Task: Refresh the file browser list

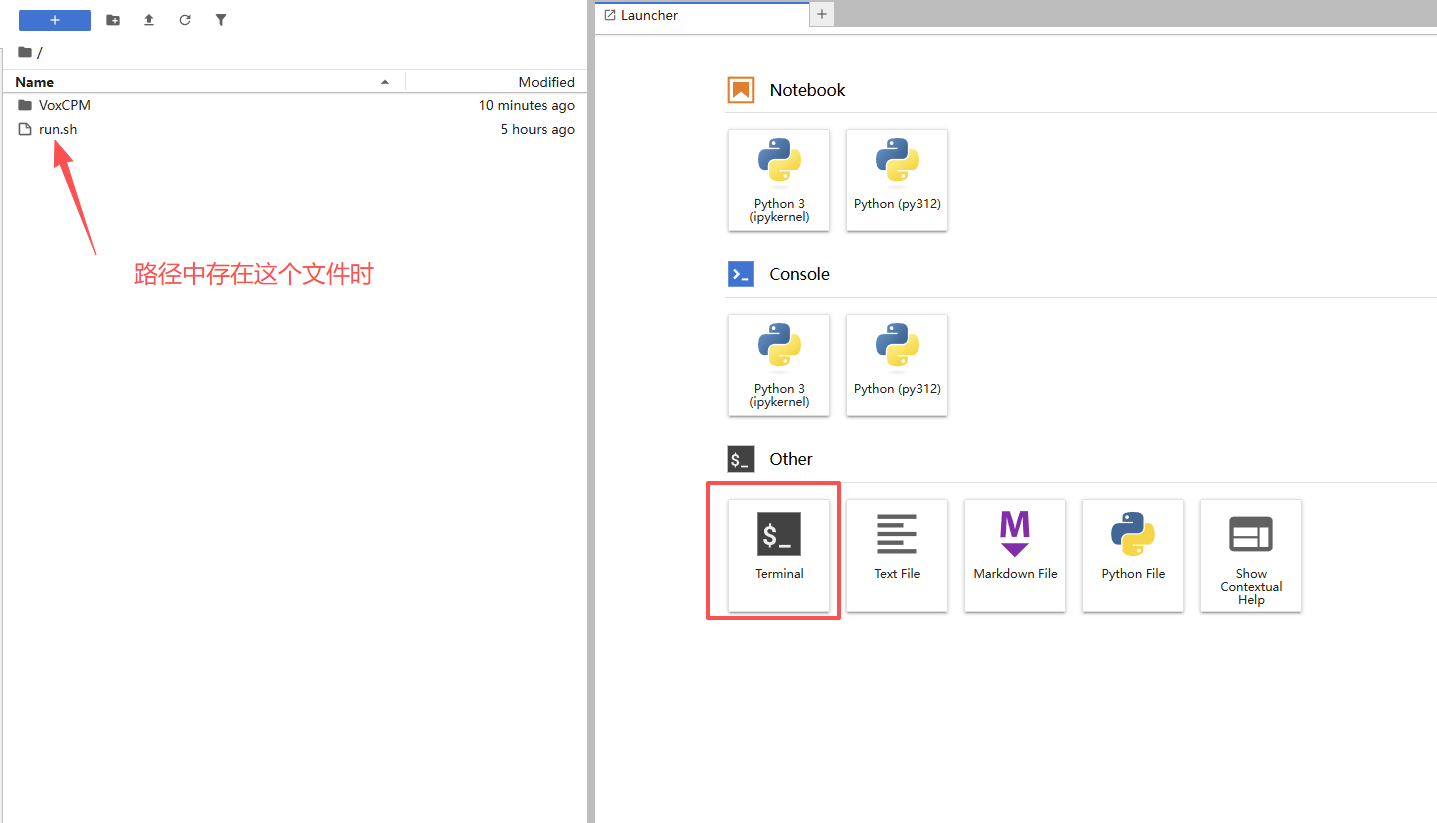Action: tap(185, 20)
